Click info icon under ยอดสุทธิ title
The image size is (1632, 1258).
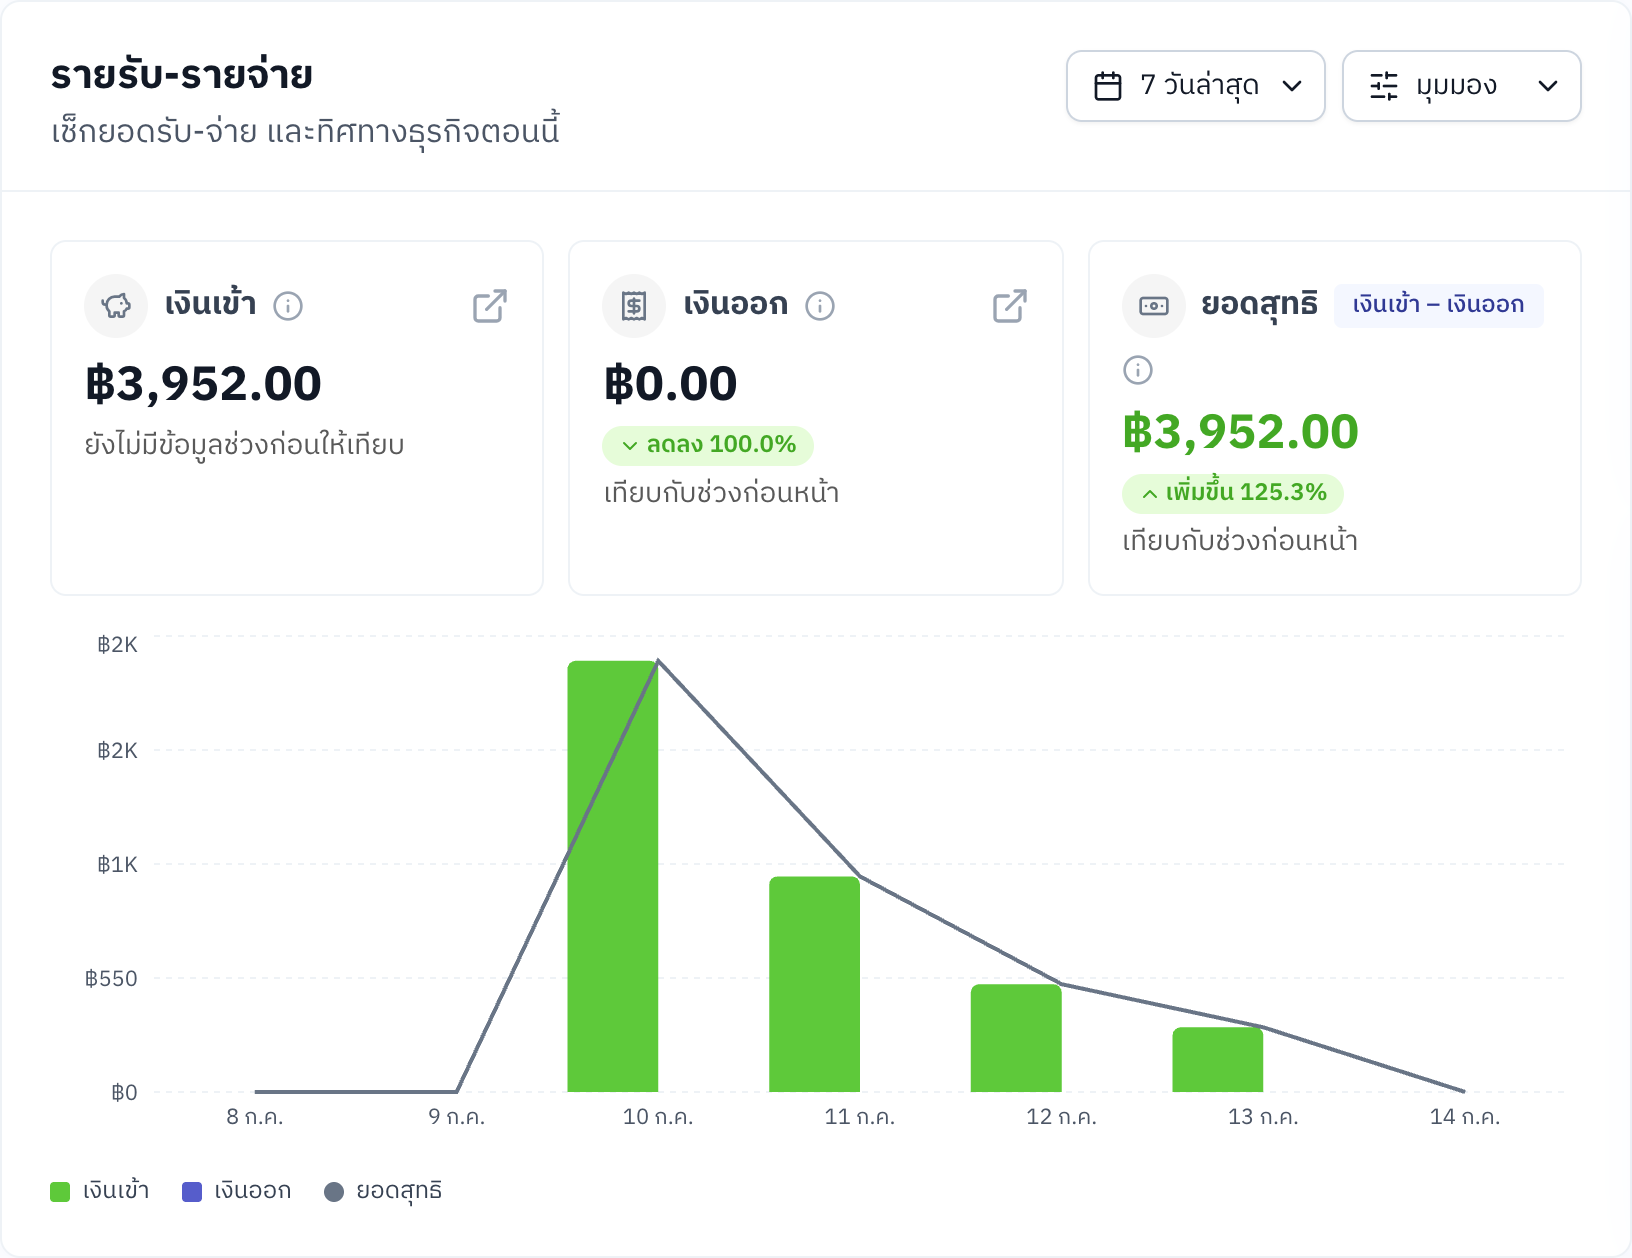pos(1138,370)
